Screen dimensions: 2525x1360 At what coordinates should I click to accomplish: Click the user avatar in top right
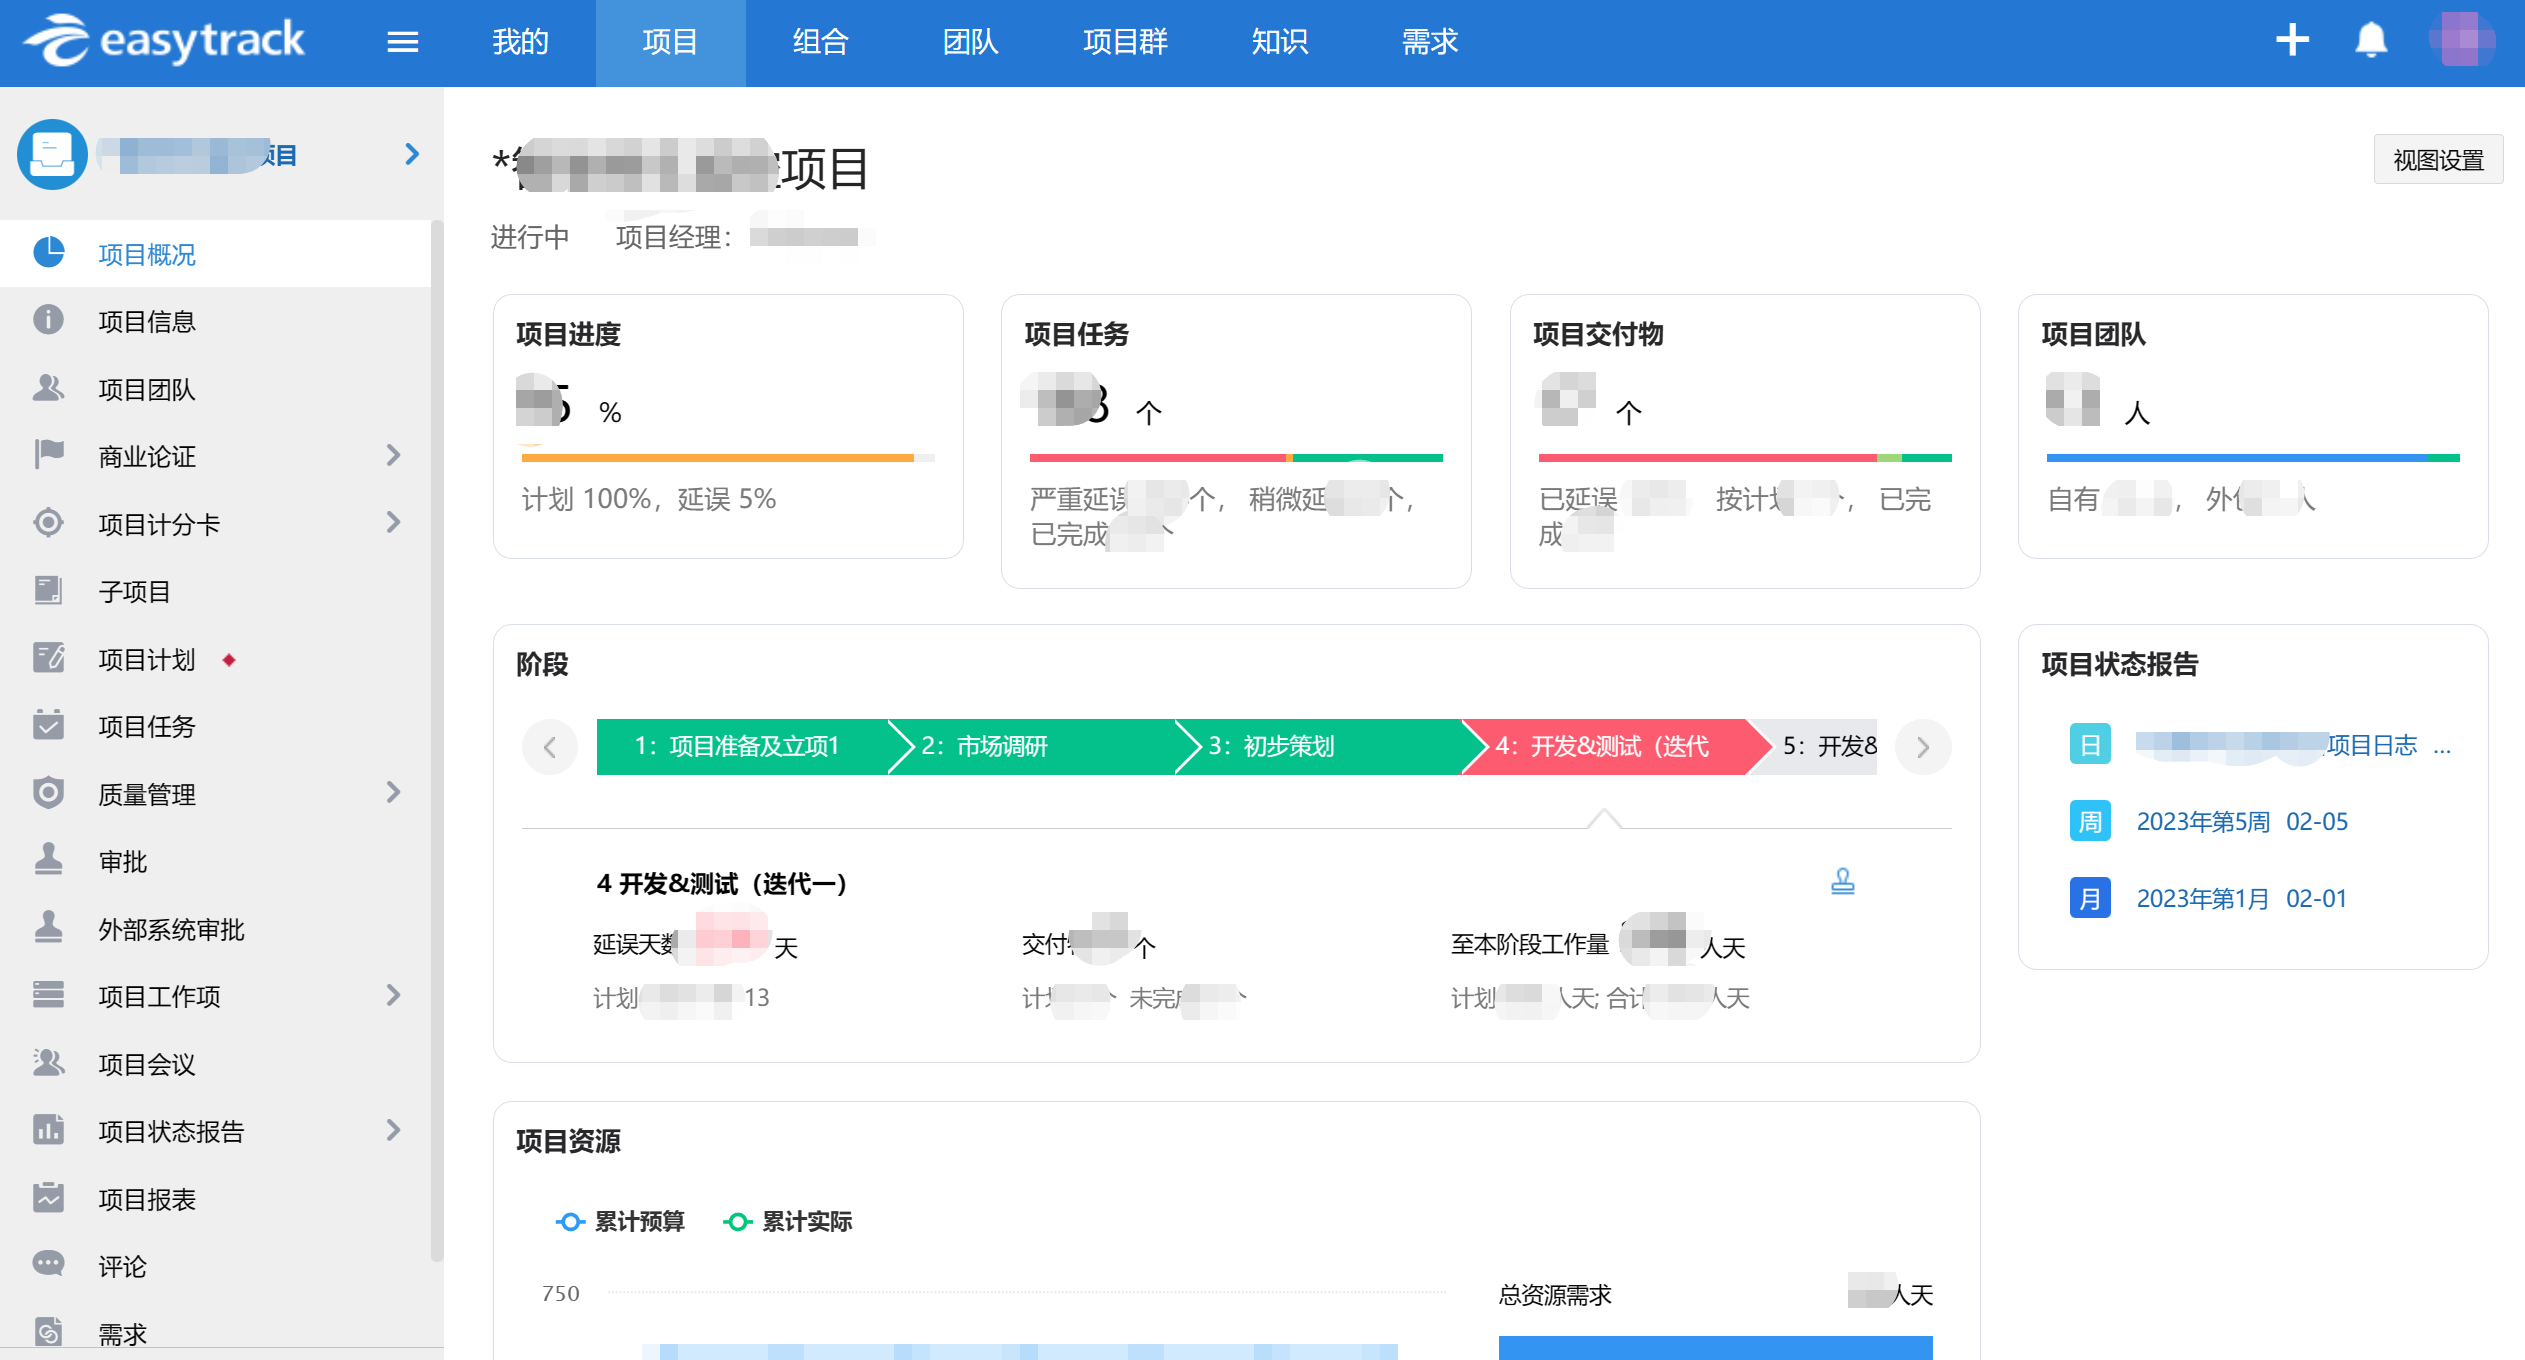(x=2461, y=41)
